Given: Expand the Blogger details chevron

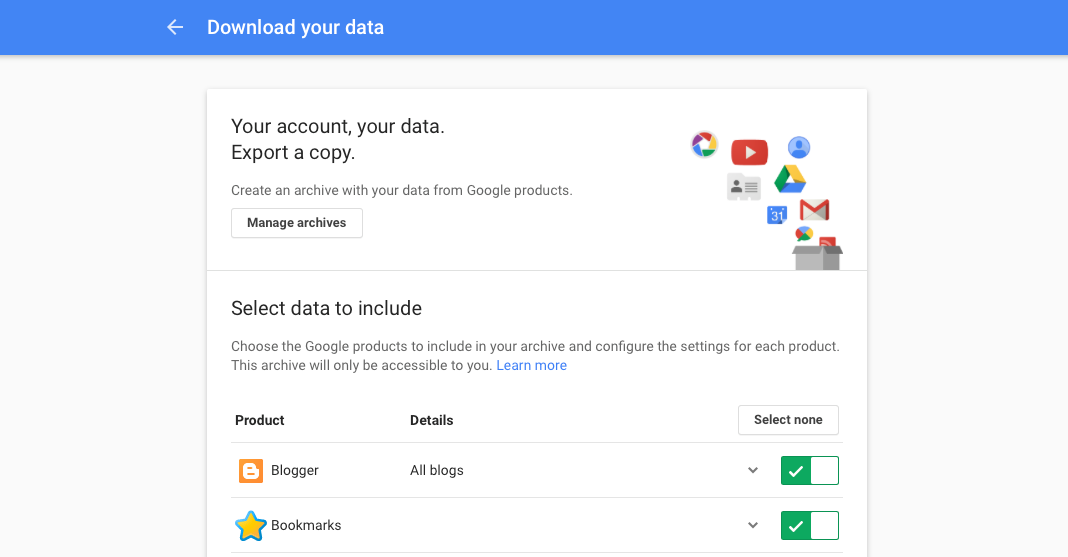Looking at the screenshot, I should (753, 471).
